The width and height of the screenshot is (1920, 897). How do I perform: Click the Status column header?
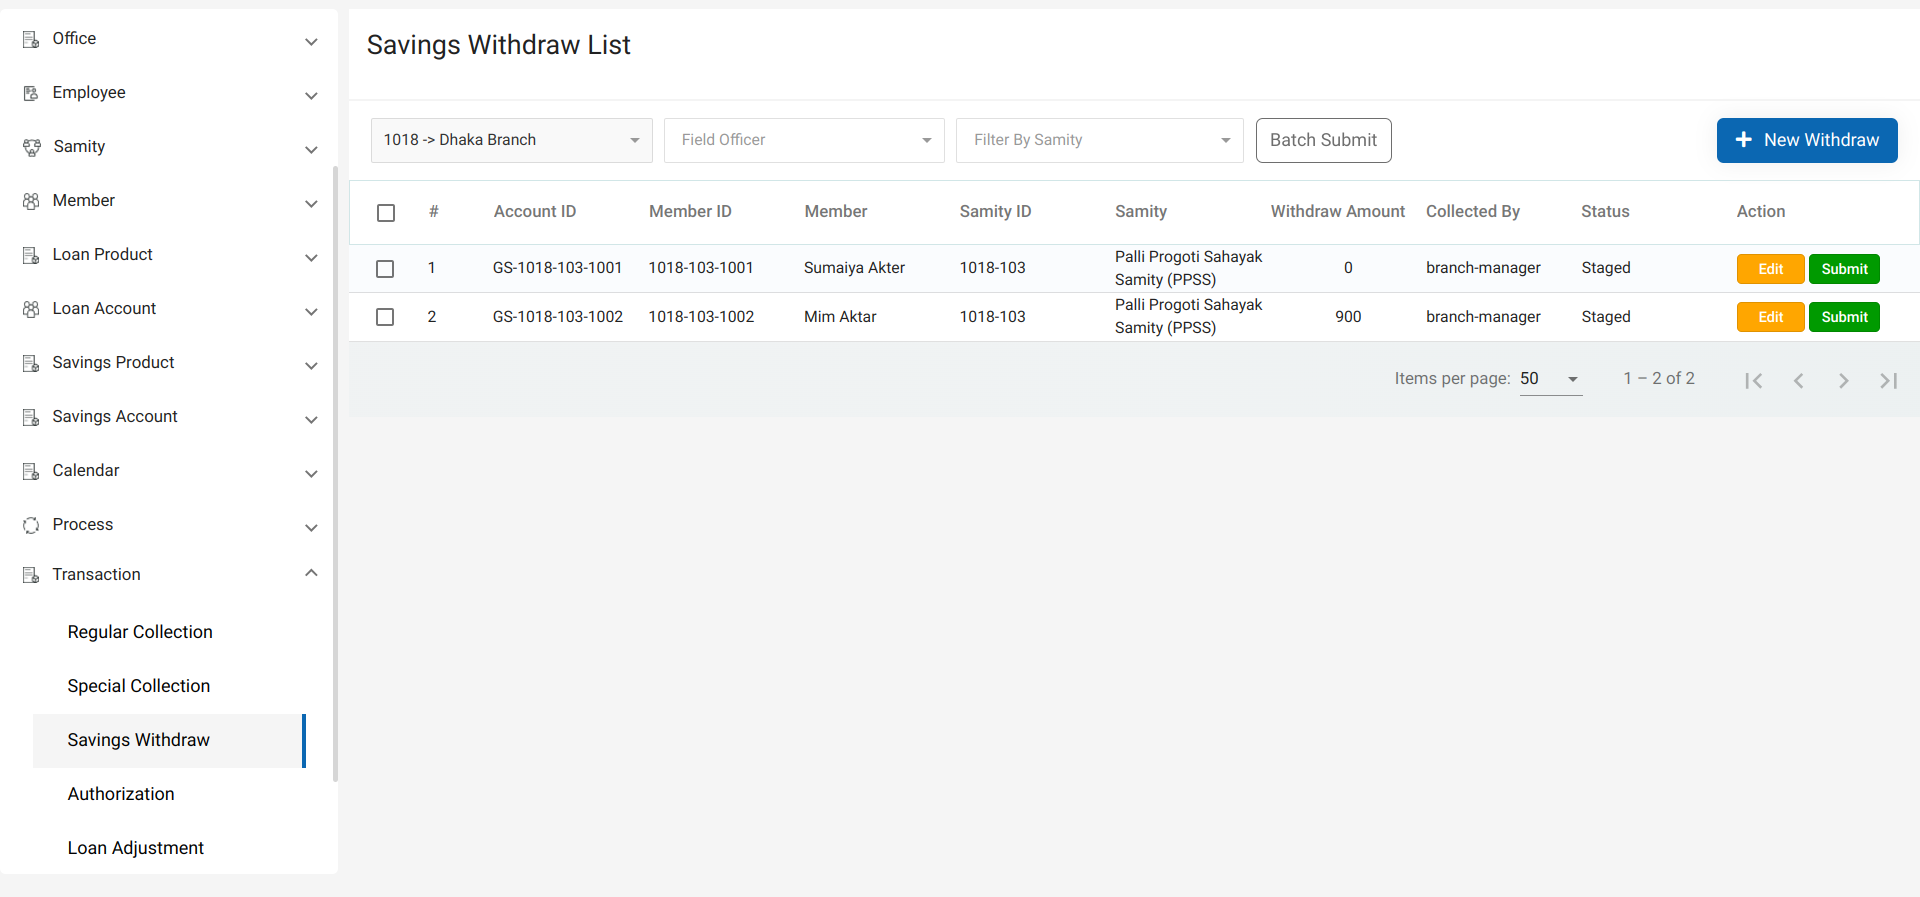(1605, 212)
